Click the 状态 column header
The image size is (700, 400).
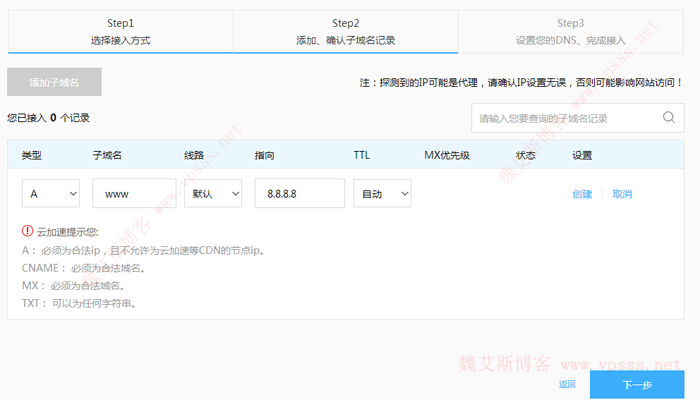(526, 155)
